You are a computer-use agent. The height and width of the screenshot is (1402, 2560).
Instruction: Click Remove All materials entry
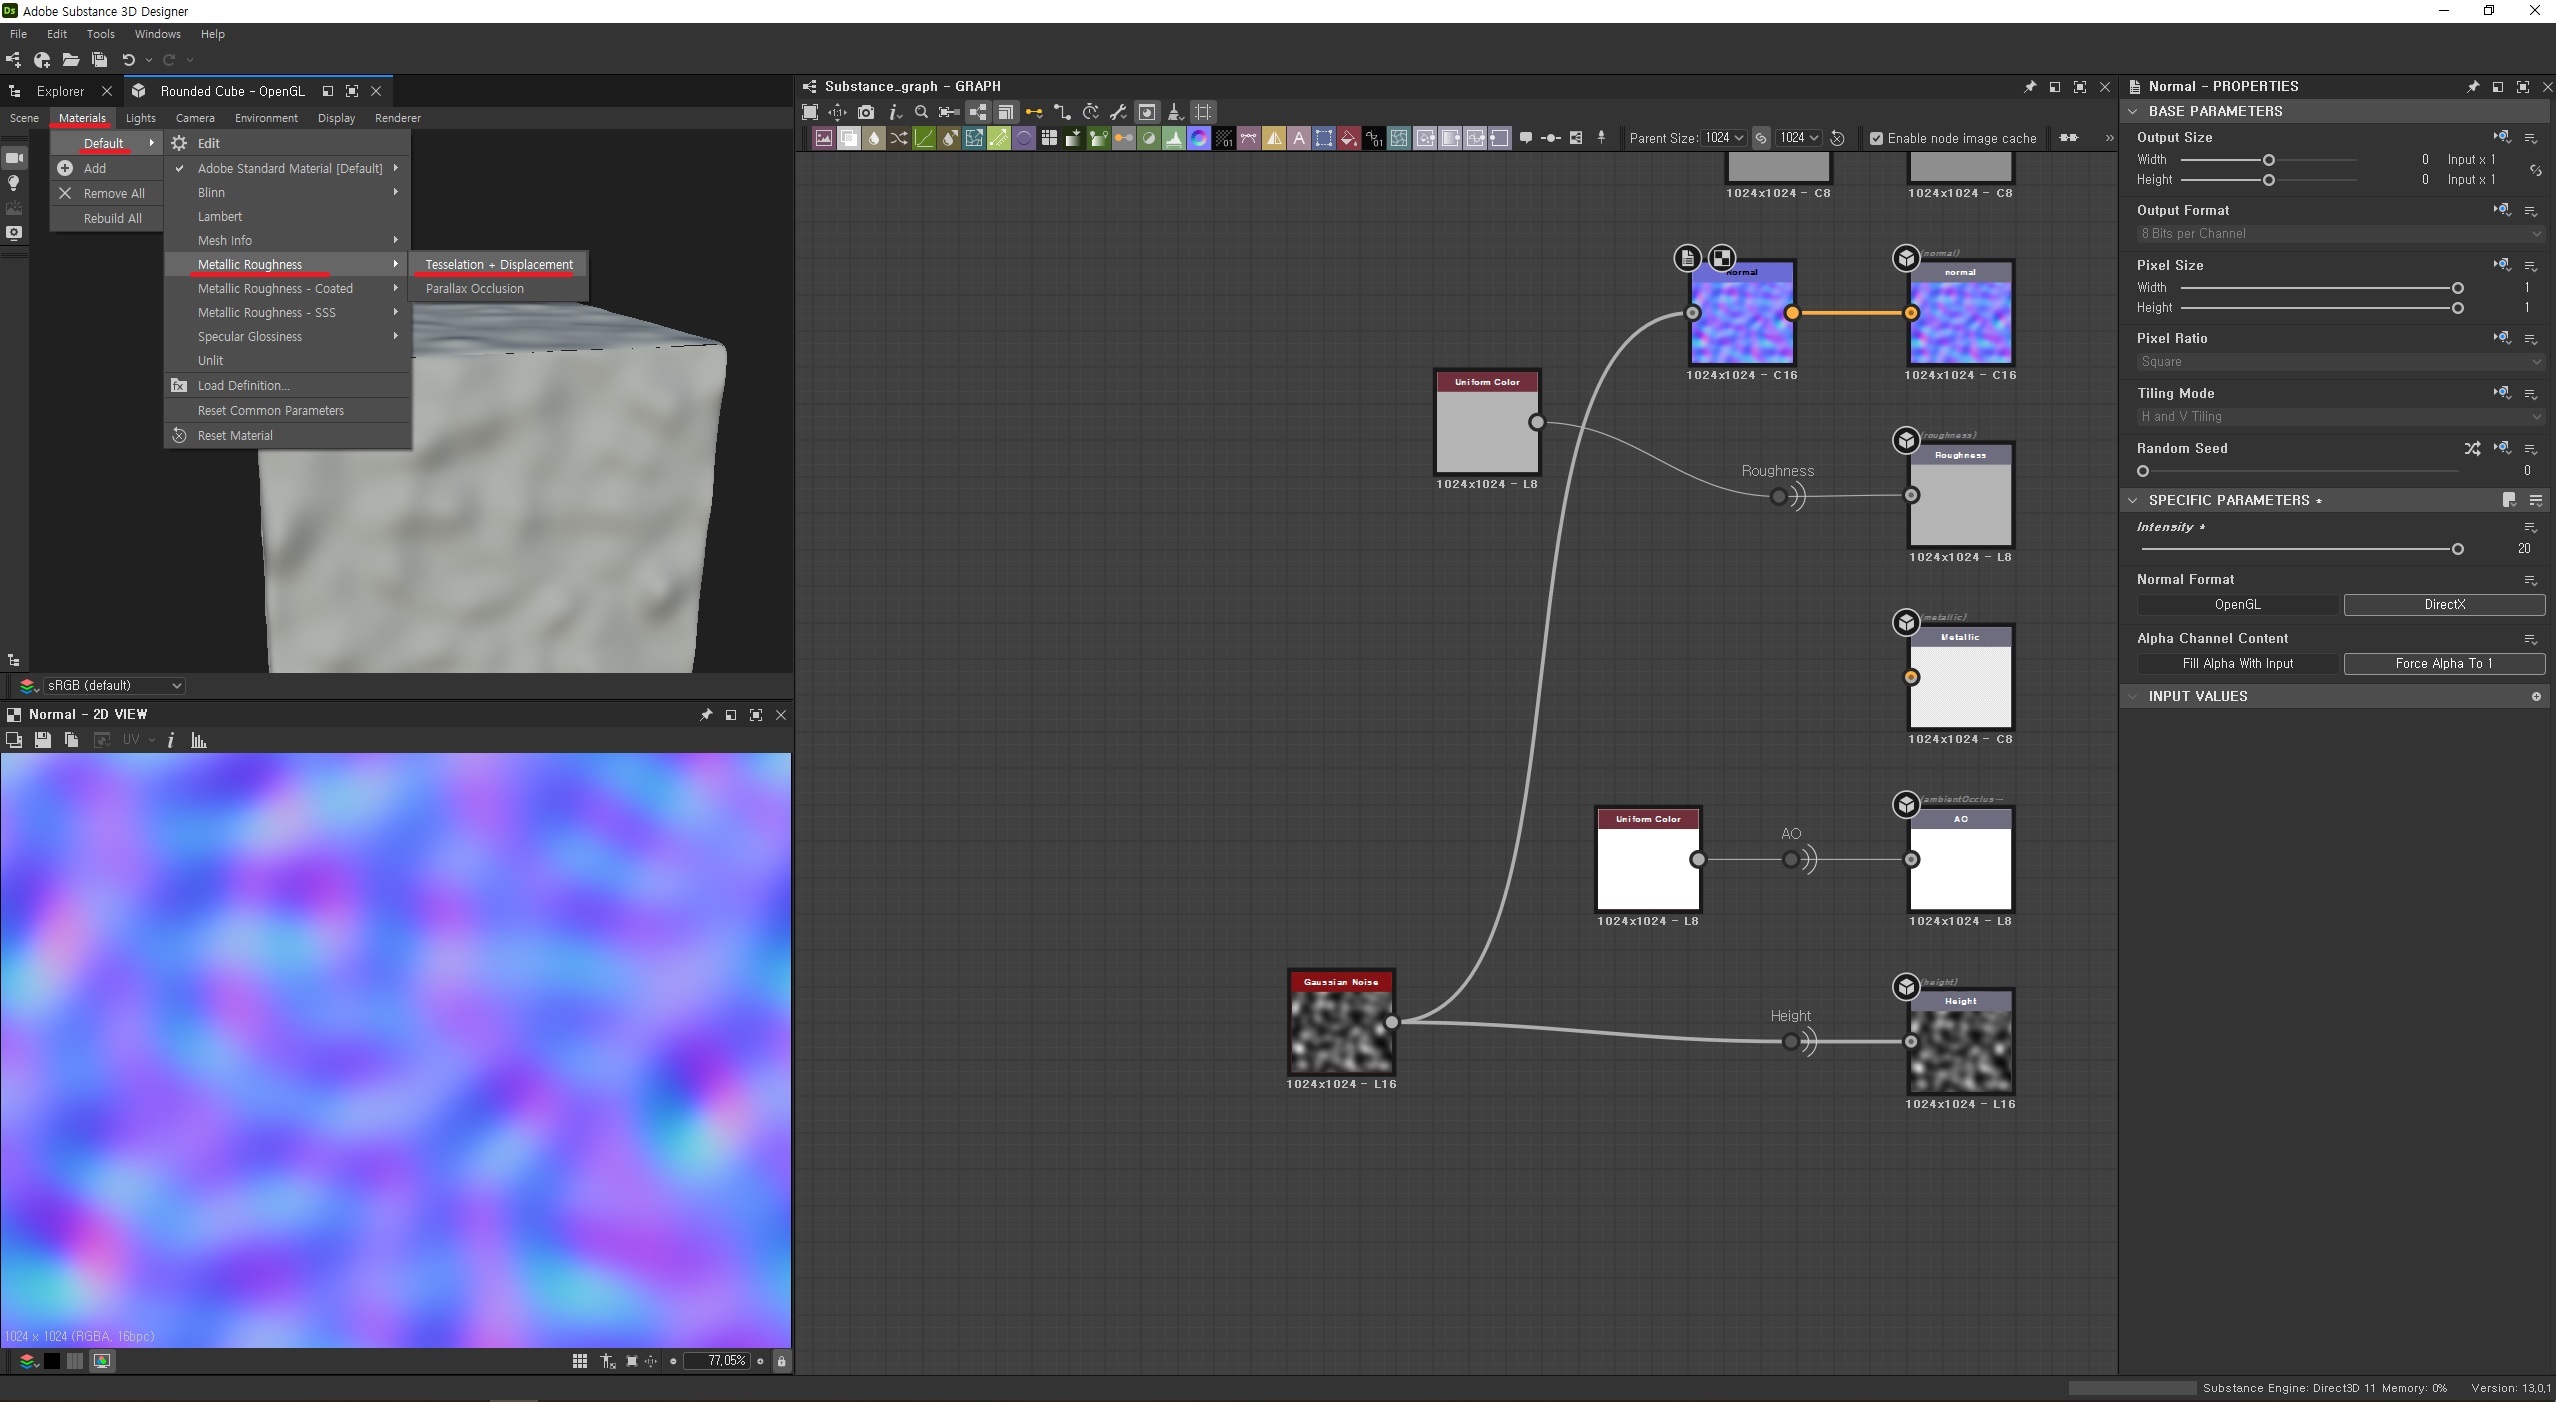[107, 194]
